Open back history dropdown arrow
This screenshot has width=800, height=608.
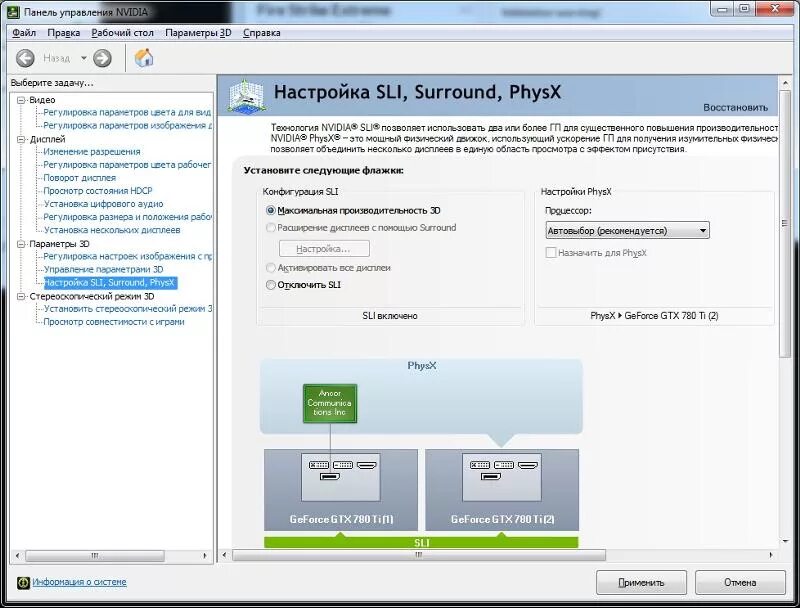coord(84,58)
